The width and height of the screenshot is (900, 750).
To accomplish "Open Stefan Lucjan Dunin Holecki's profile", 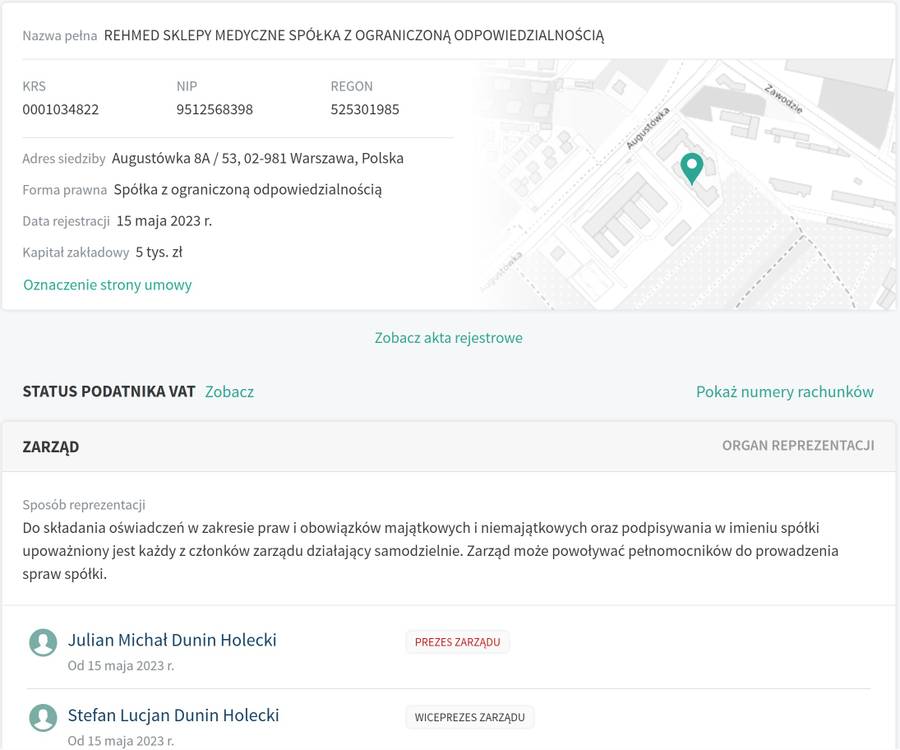I will click(x=173, y=715).
